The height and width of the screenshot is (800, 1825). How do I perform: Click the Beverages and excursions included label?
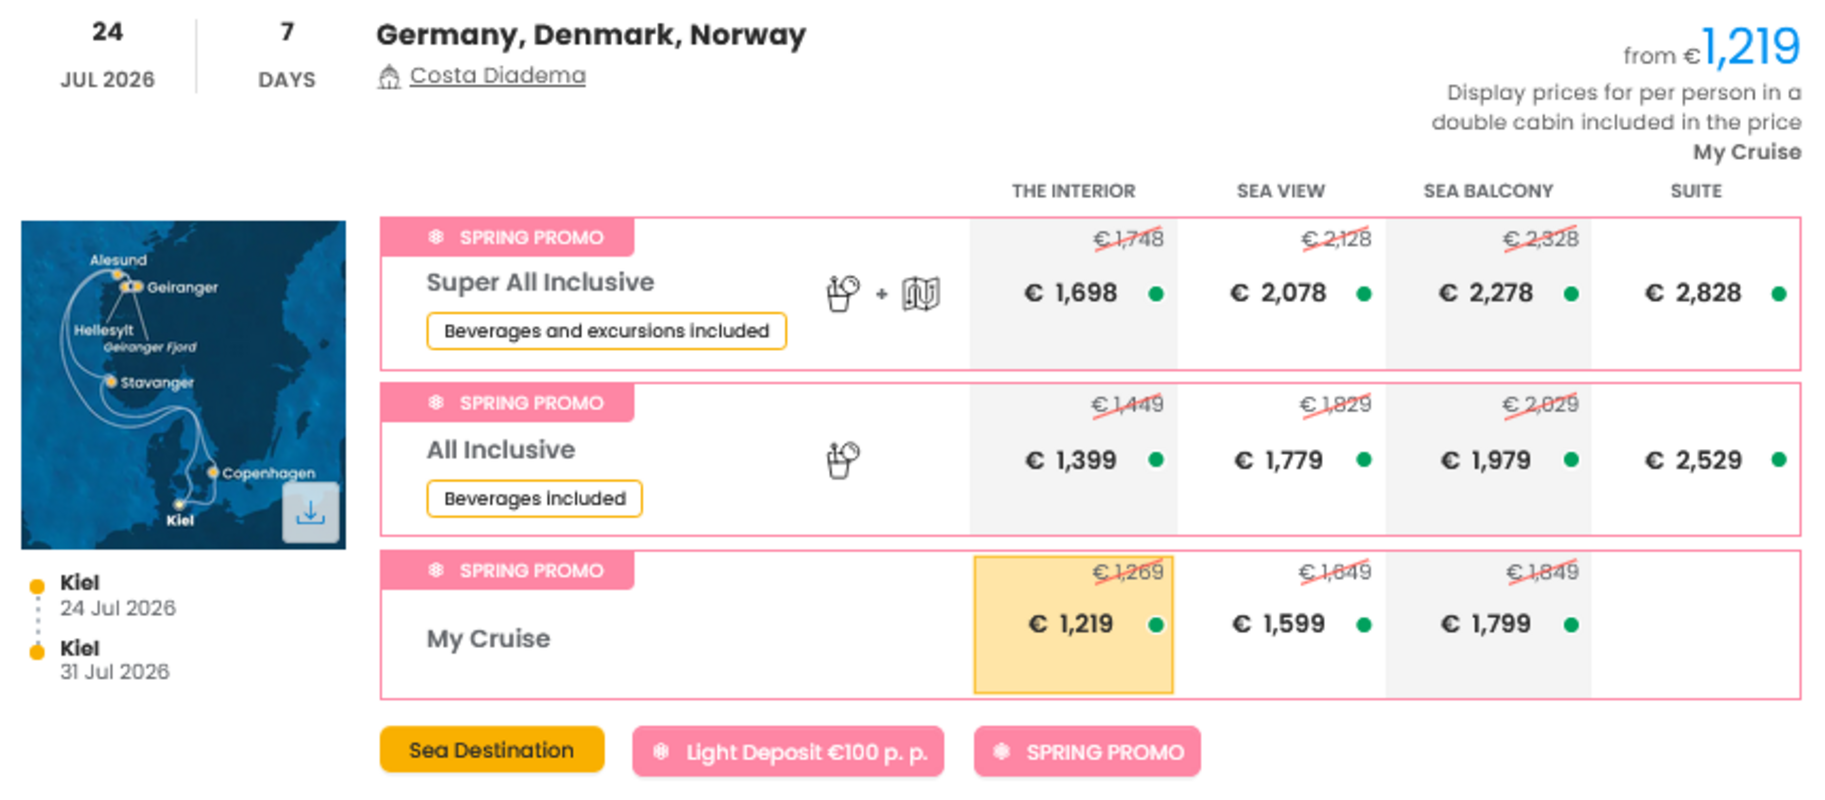click(606, 331)
